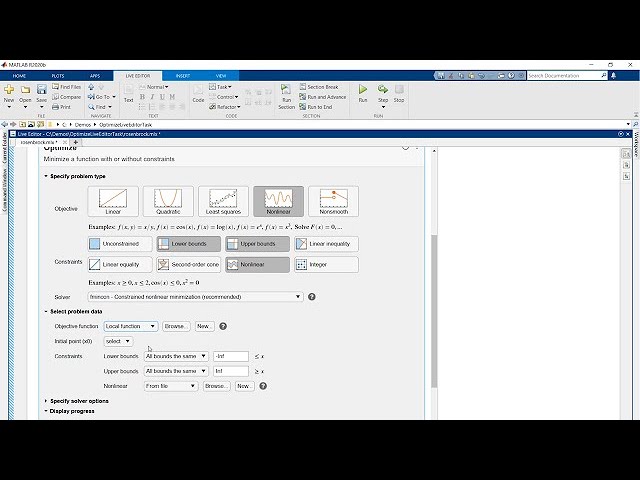This screenshot has width=640, height=480.
Task: Toggle the Linear inequality constraint
Action: tap(326, 244)
